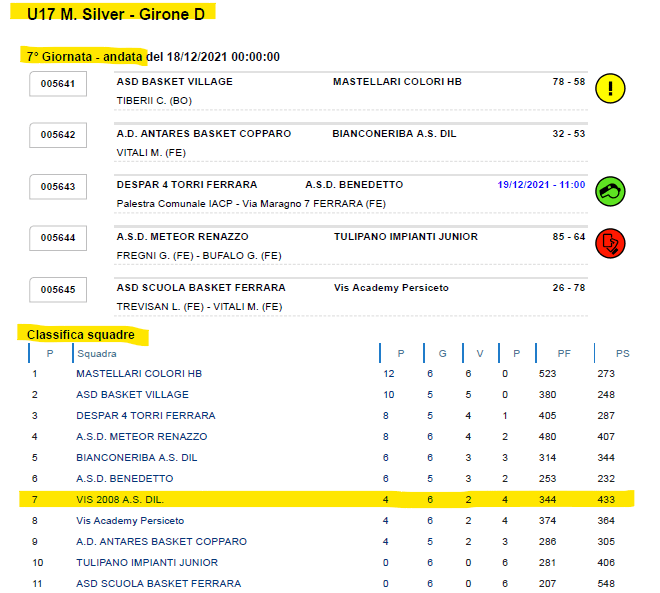Screen dimensions: 660x593
Task: Open MASTELLARI COLORI HB in standings
Action: tap(139, 374)
